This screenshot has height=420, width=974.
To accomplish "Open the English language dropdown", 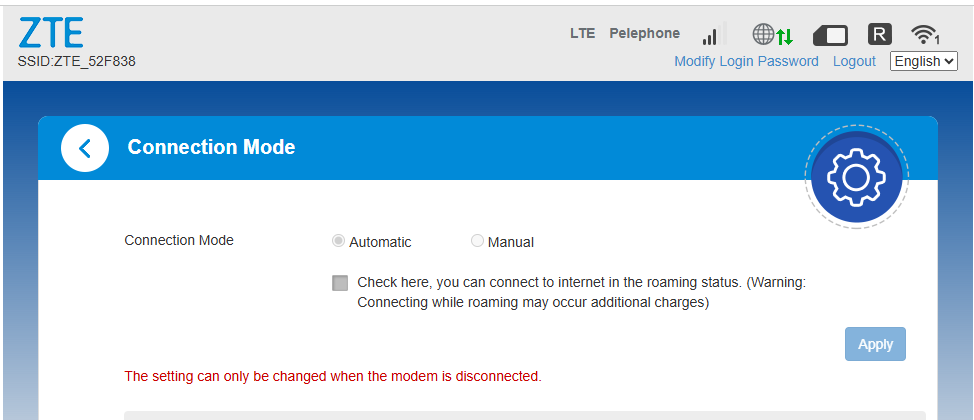I will click(924, 61).
